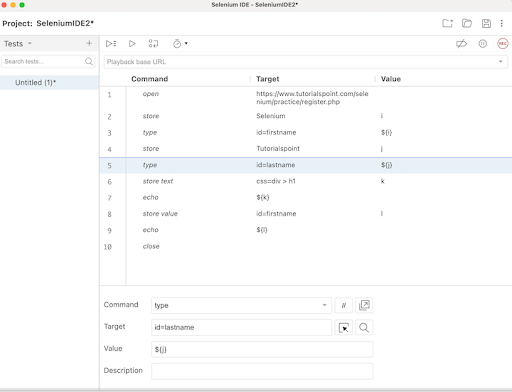Select the register.php URL target
Image resolution: width=512 pixels, height=392 pixels.
tap(312, 98)
